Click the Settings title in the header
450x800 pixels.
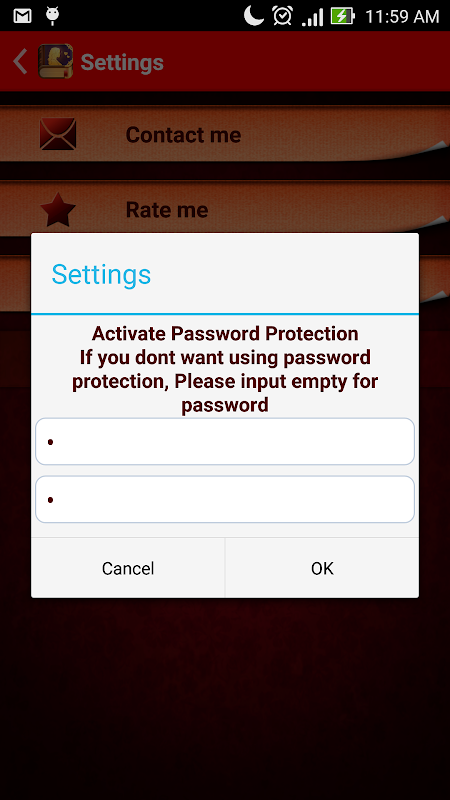coord(122,62)
